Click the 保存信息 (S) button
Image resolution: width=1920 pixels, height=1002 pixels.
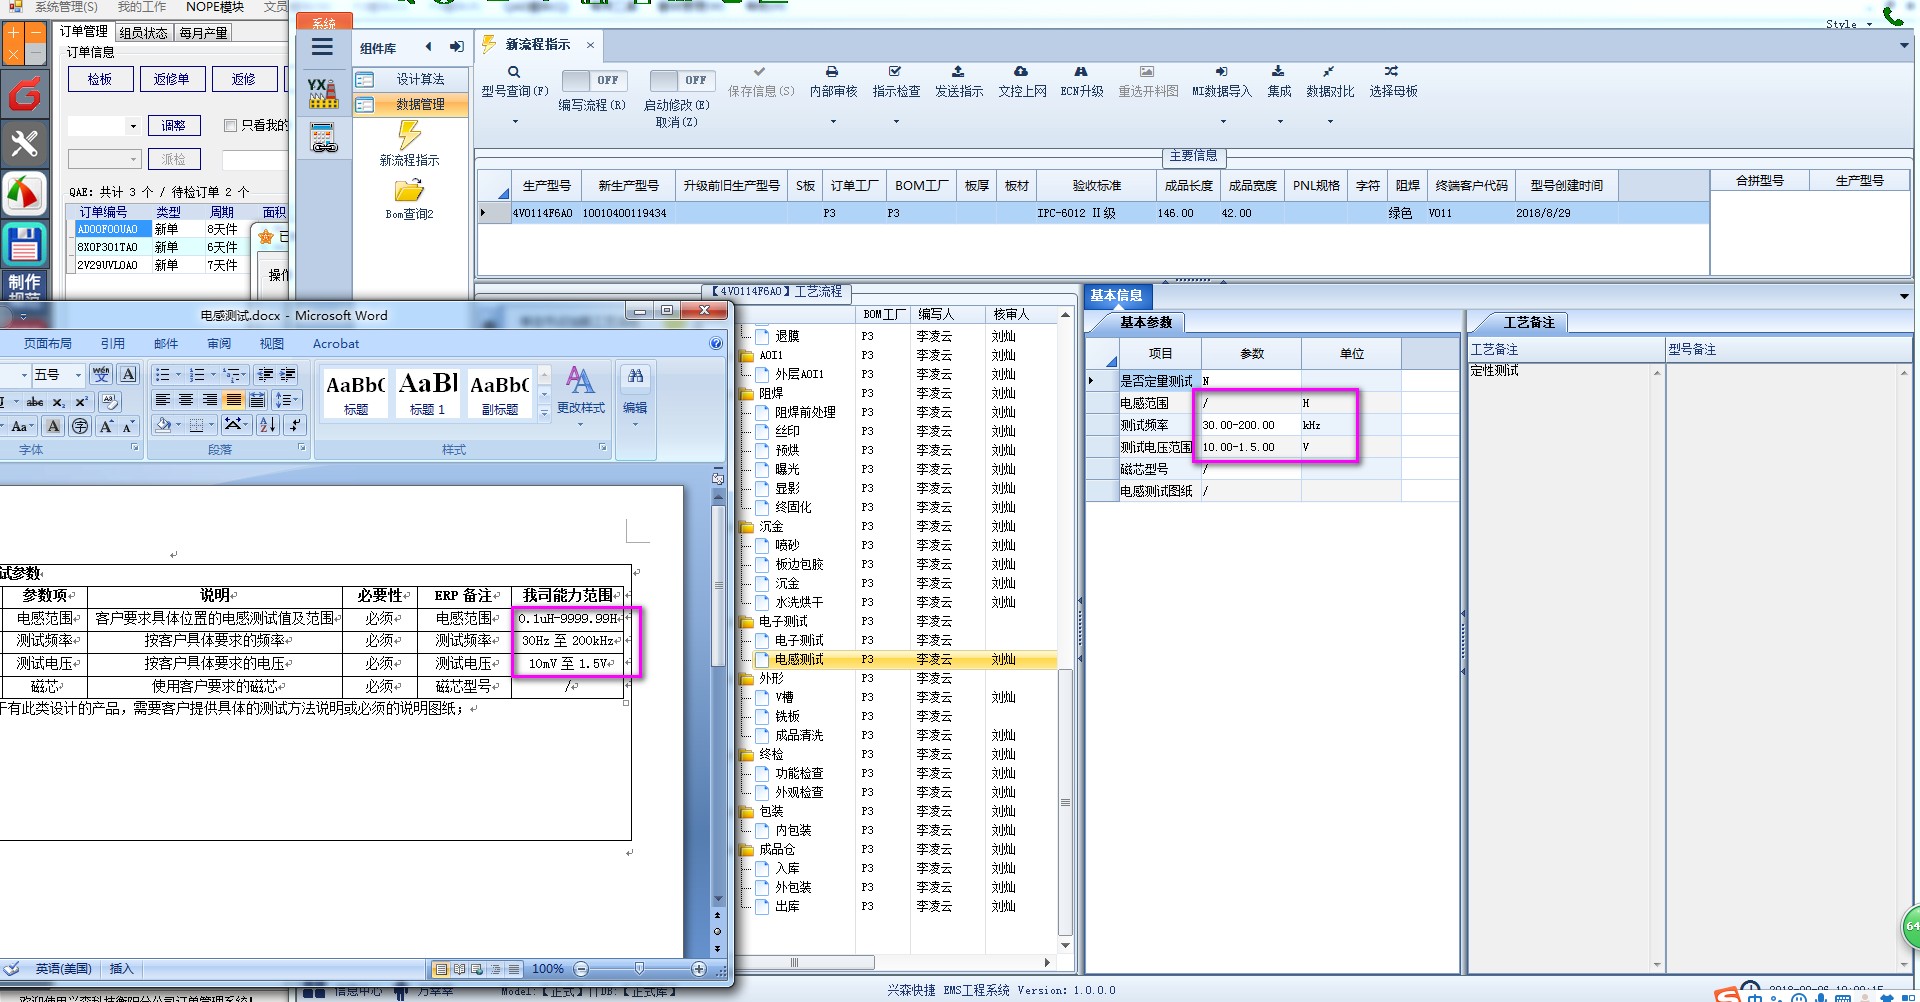click(761, 82)
